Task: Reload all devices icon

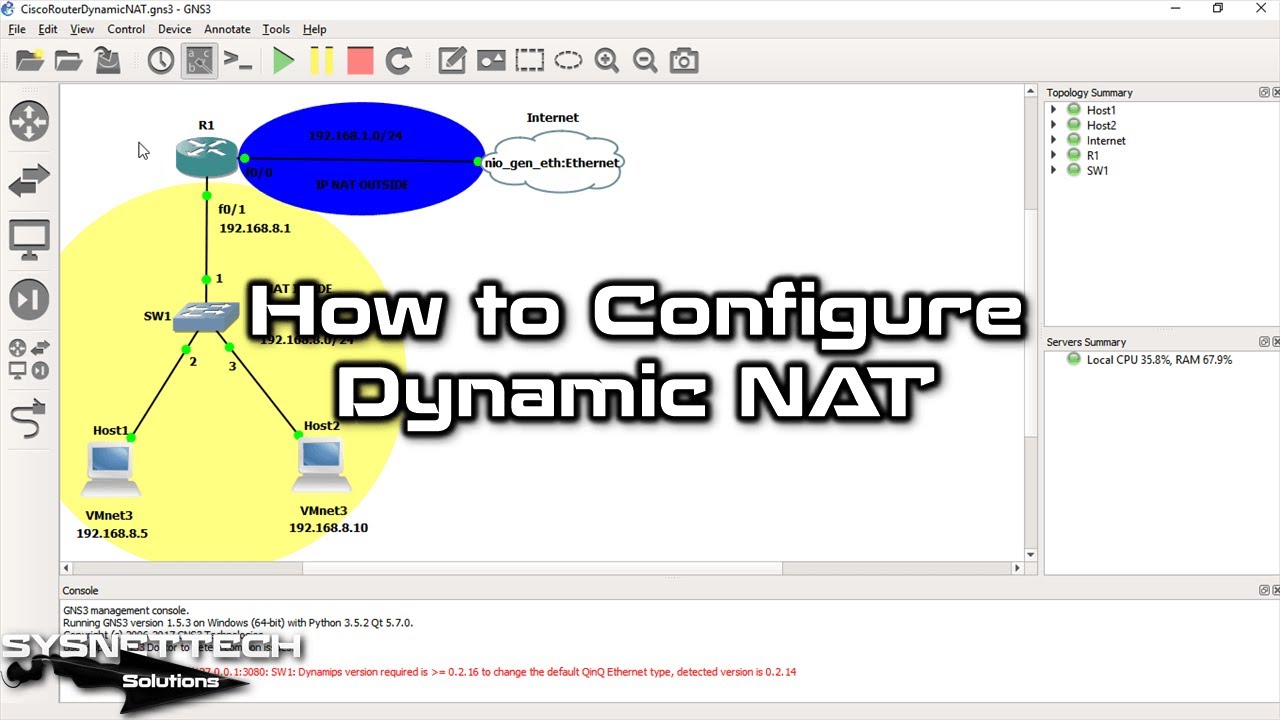Action: (399, 61)
